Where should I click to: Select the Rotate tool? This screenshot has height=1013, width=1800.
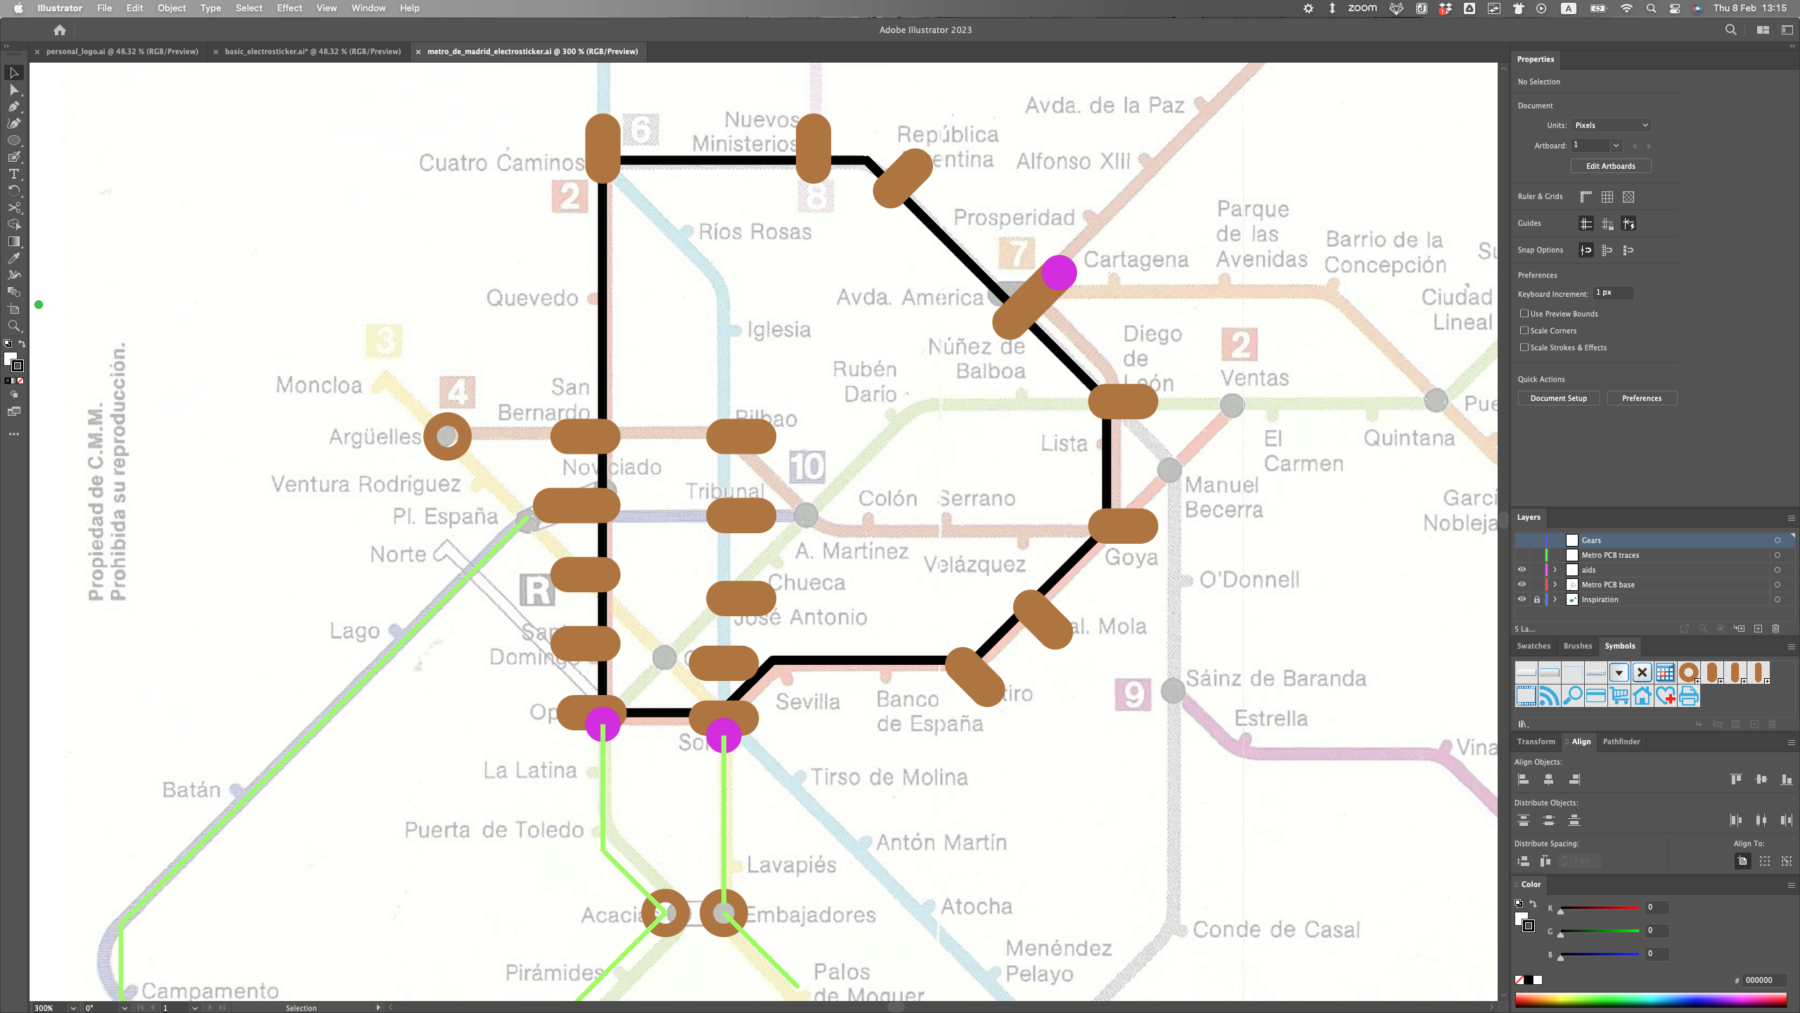pos(14,191)
